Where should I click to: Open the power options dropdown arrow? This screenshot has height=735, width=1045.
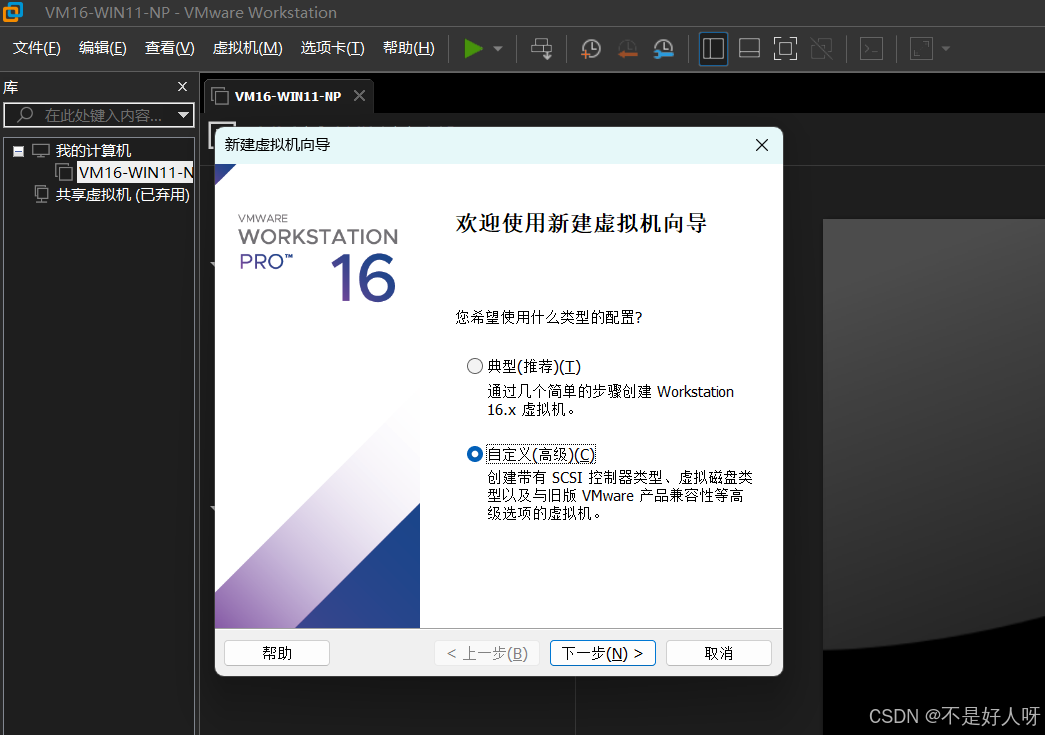click(498, 49)
